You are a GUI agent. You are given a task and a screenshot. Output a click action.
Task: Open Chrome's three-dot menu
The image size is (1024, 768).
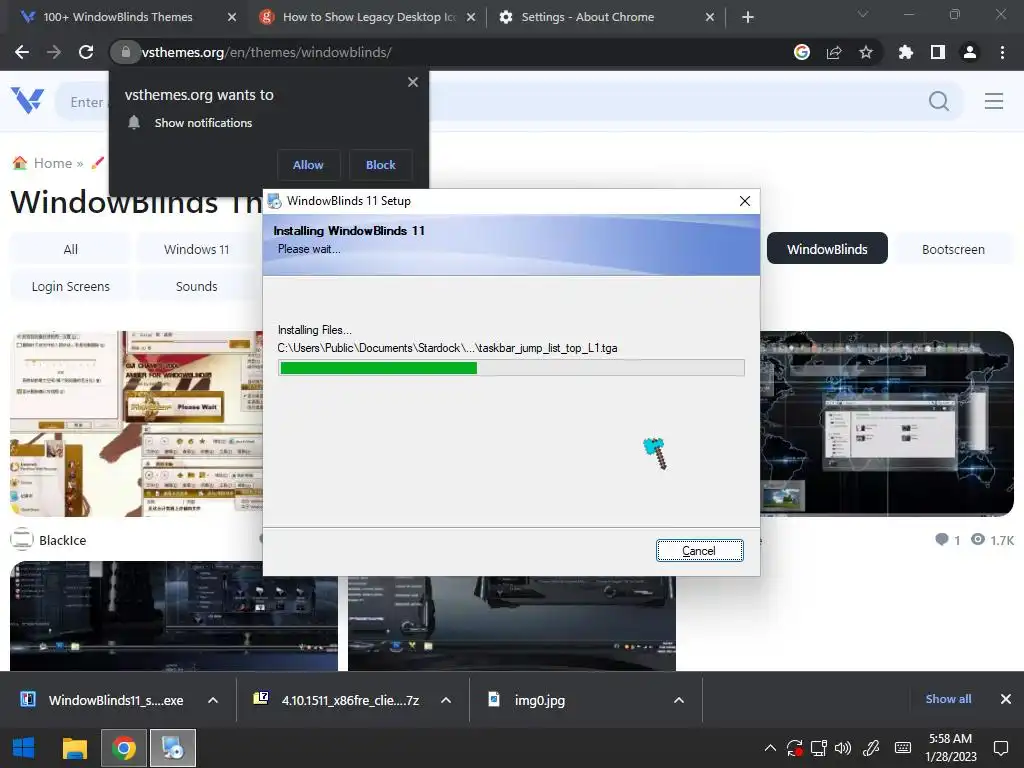(x=1002, y=52)
